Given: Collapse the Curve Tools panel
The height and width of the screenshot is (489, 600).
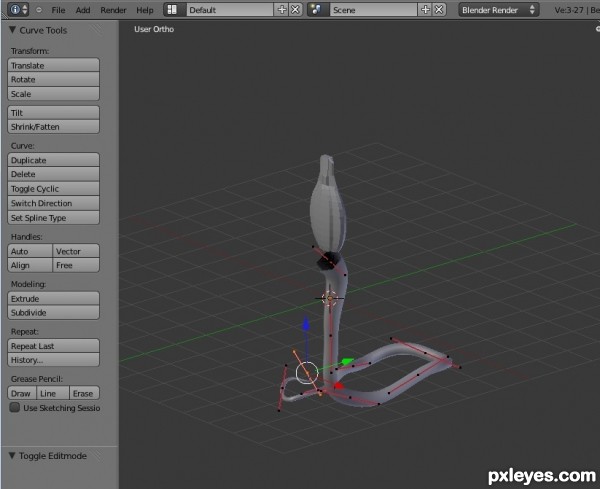Looking at the screenshot, I should click(12, 30).
